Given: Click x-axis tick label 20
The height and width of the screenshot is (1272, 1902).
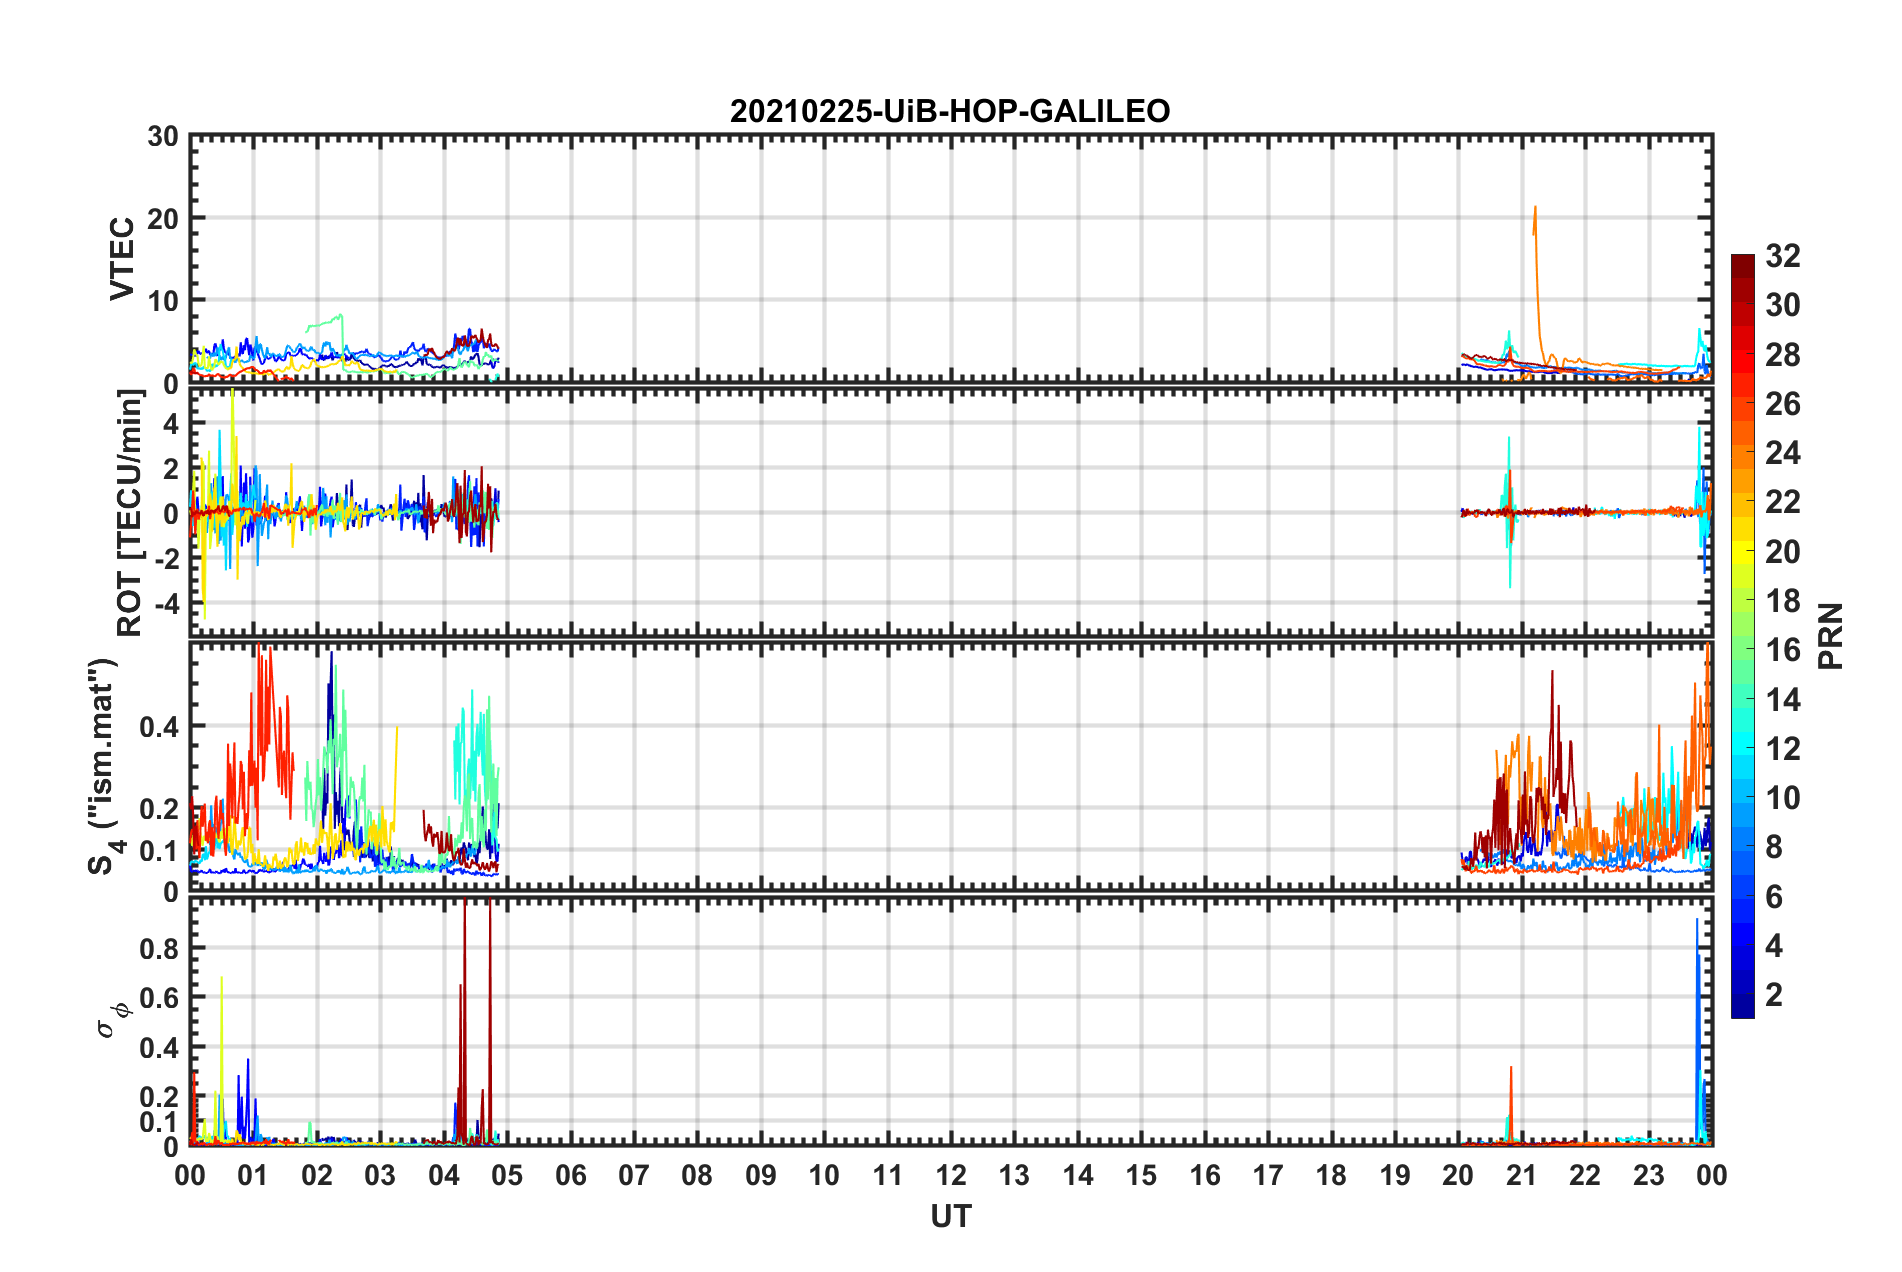Looking at the screenshot, I should 1458,1175.
